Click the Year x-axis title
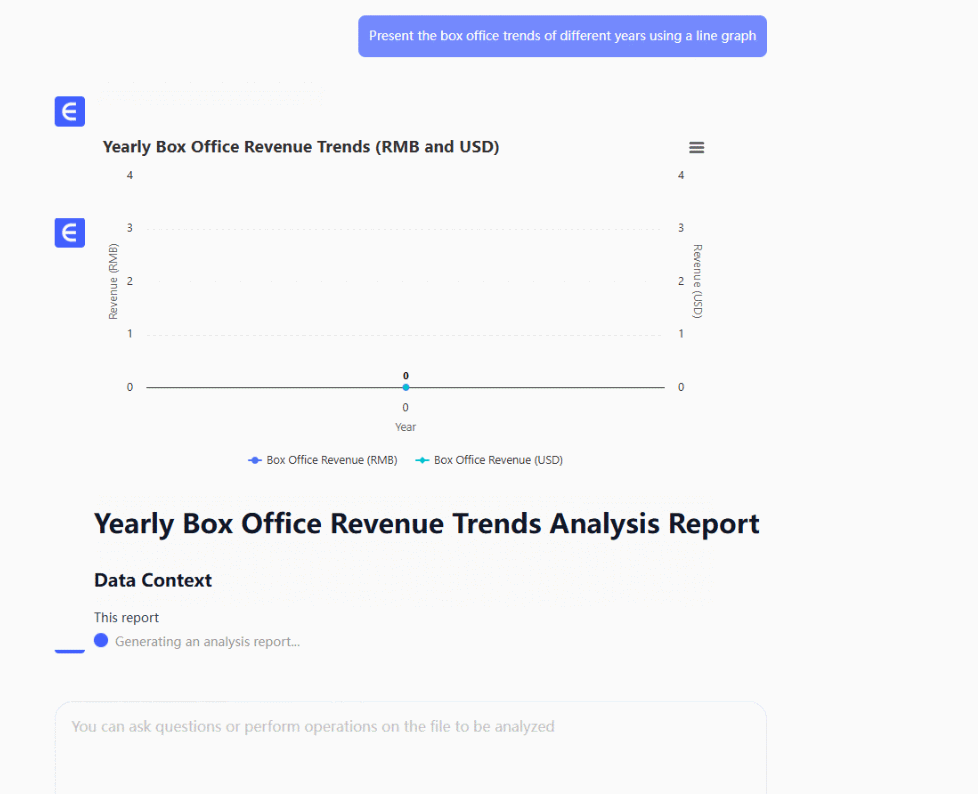The image size is (978, 794). coord(405,427)
